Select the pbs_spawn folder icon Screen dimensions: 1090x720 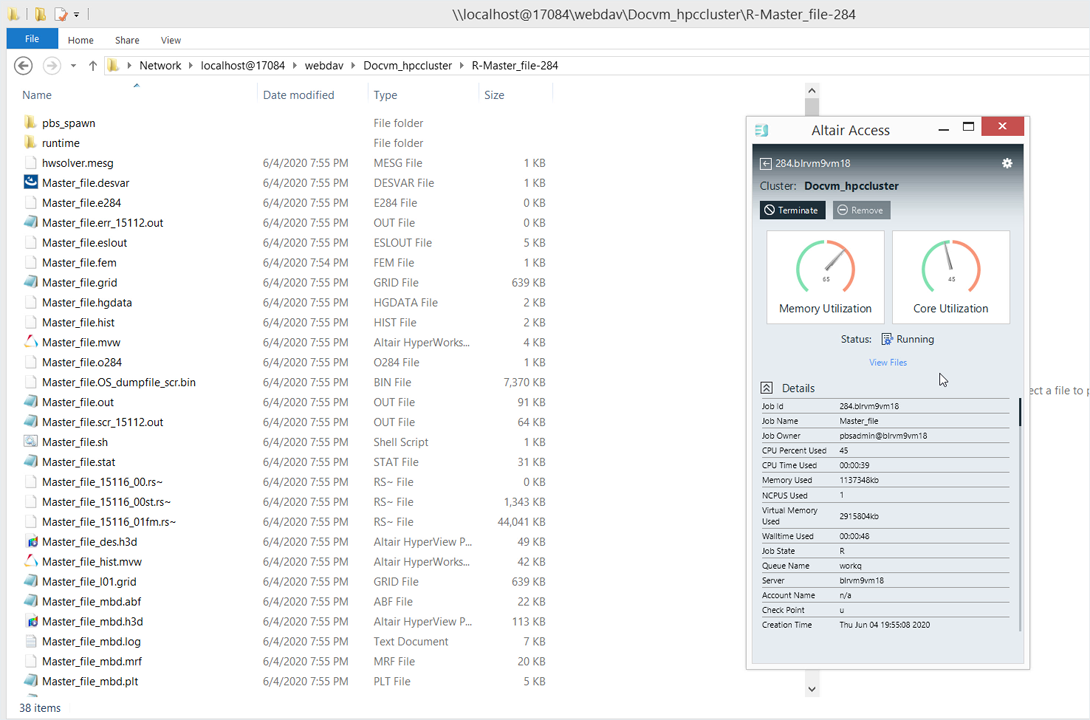click(30, 122)
